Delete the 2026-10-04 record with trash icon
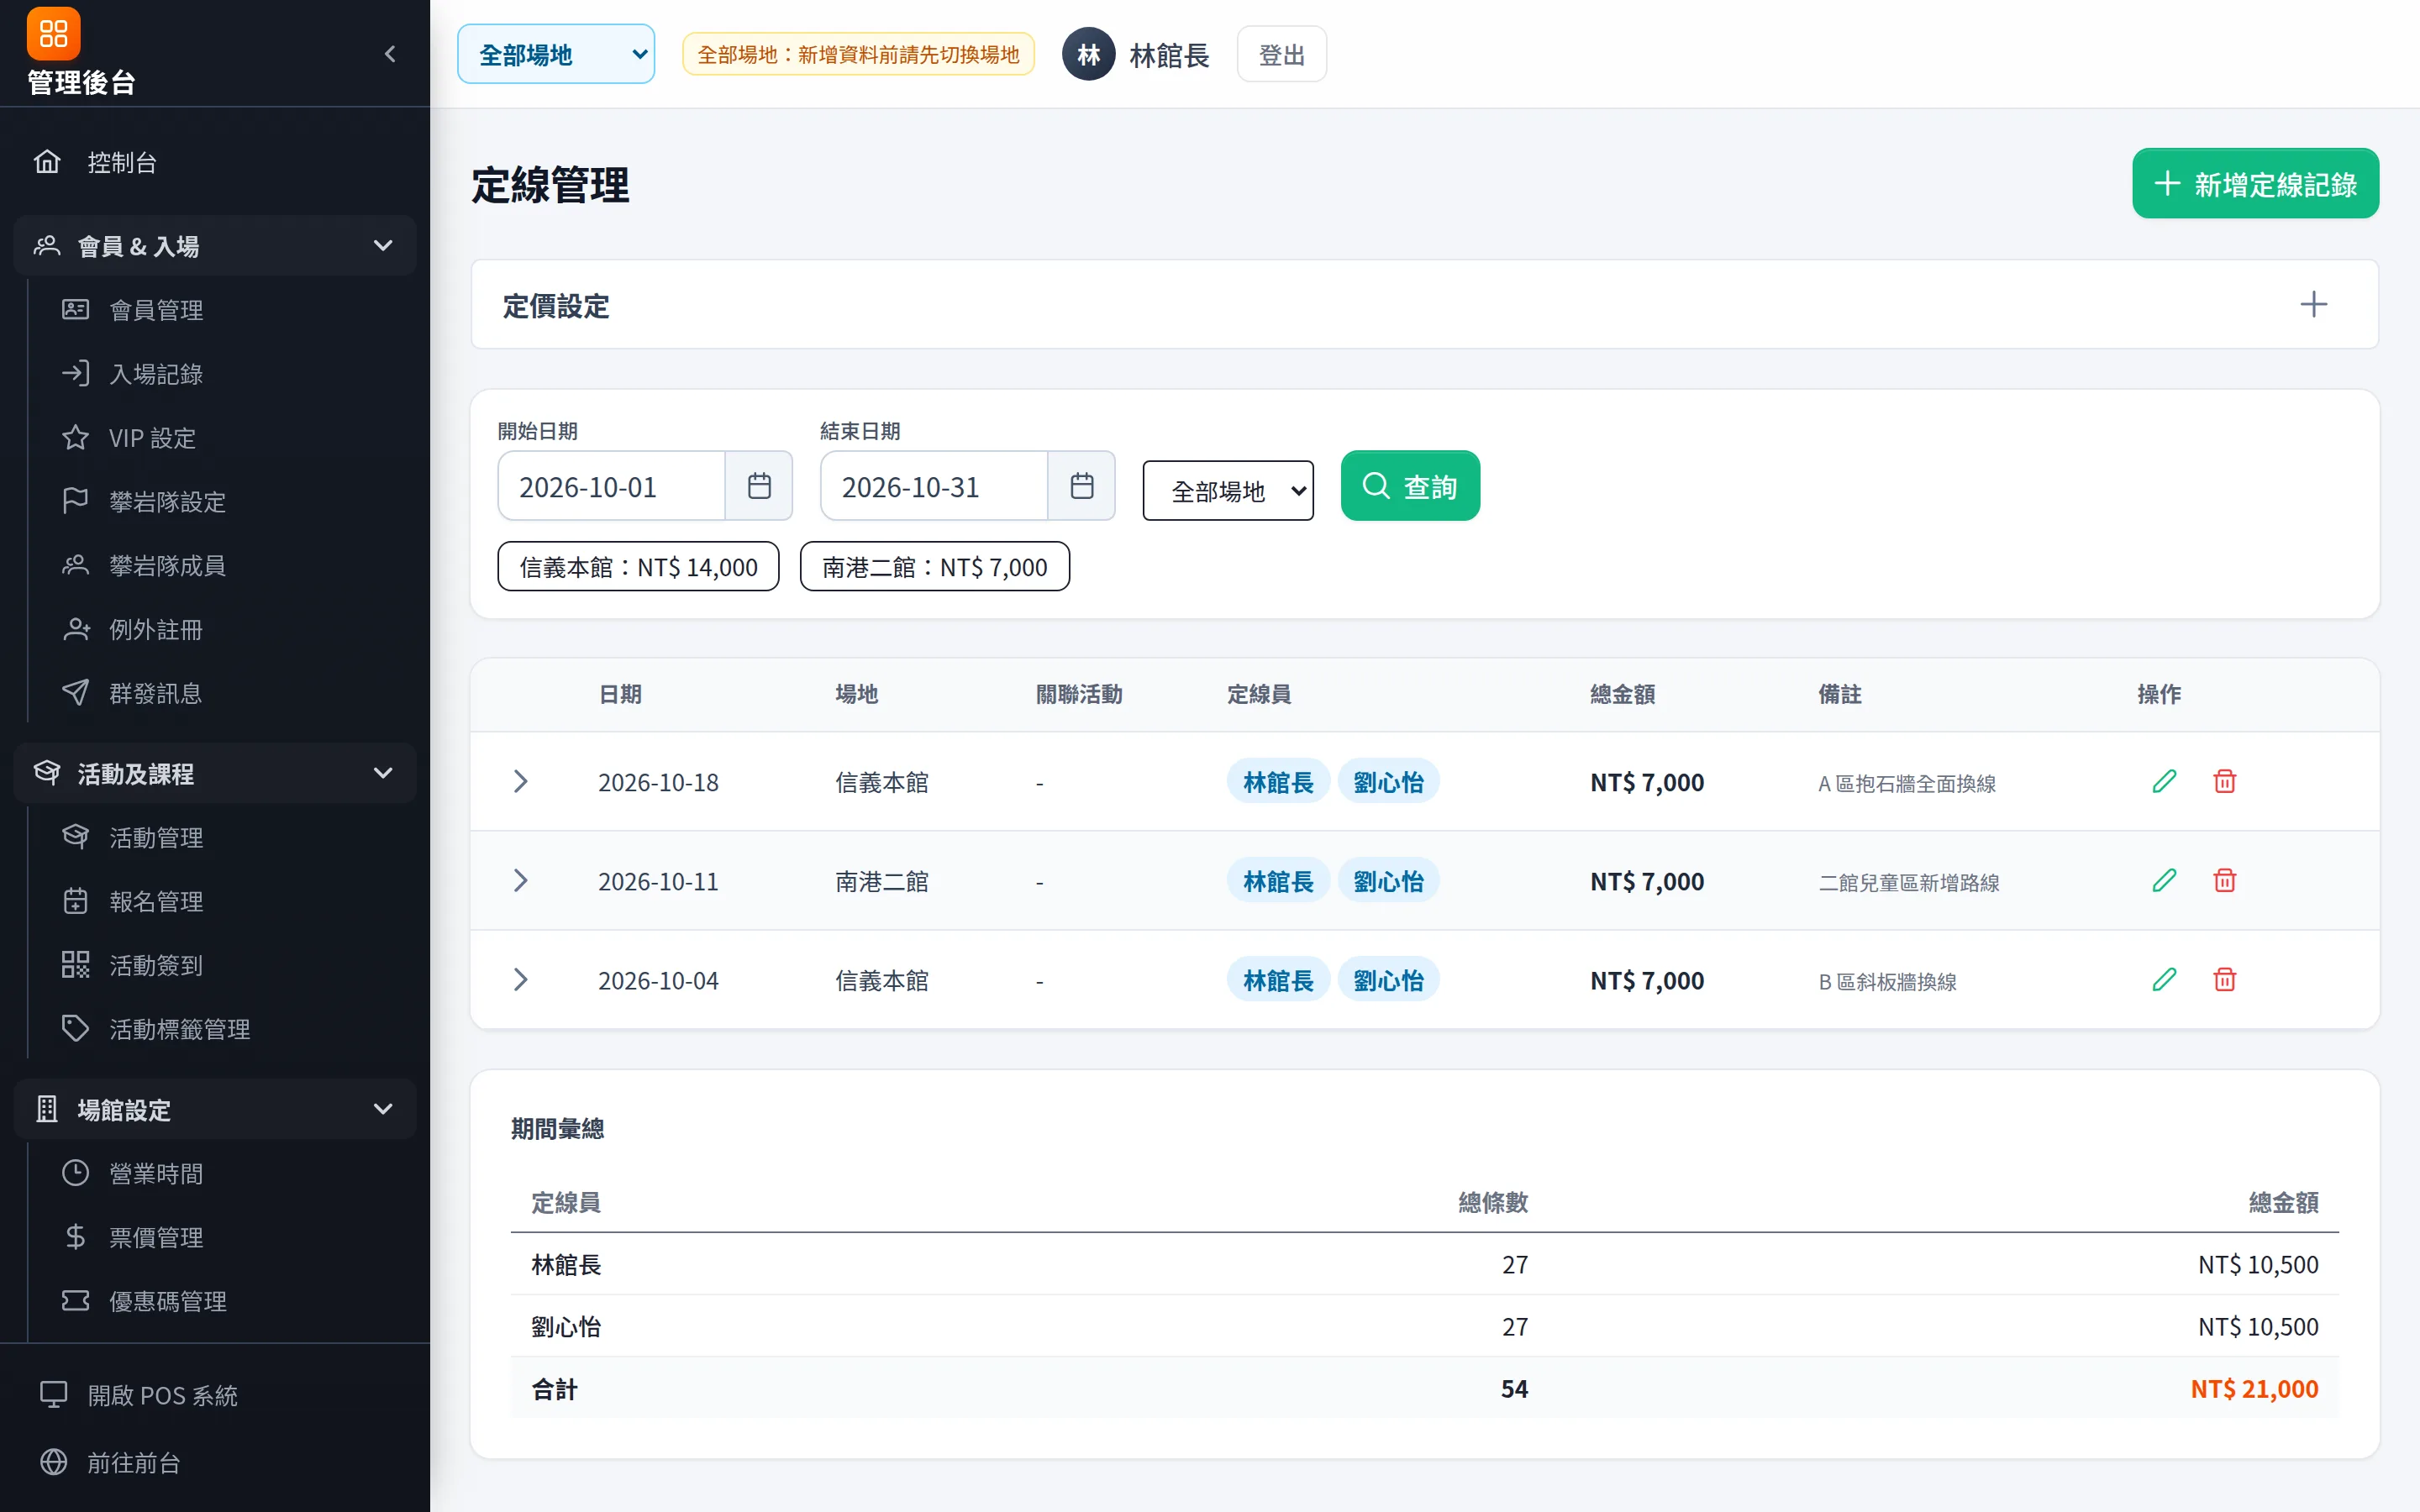This screenshot has height=1512, width=2420. coord(2224,980)
